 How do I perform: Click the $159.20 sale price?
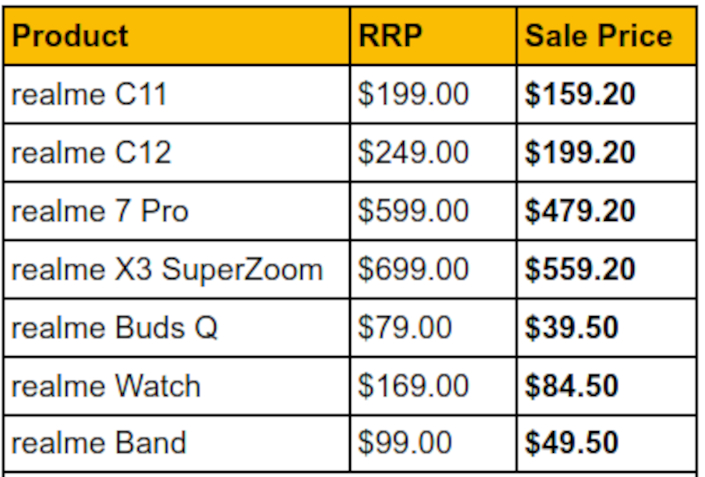point(580,94)
